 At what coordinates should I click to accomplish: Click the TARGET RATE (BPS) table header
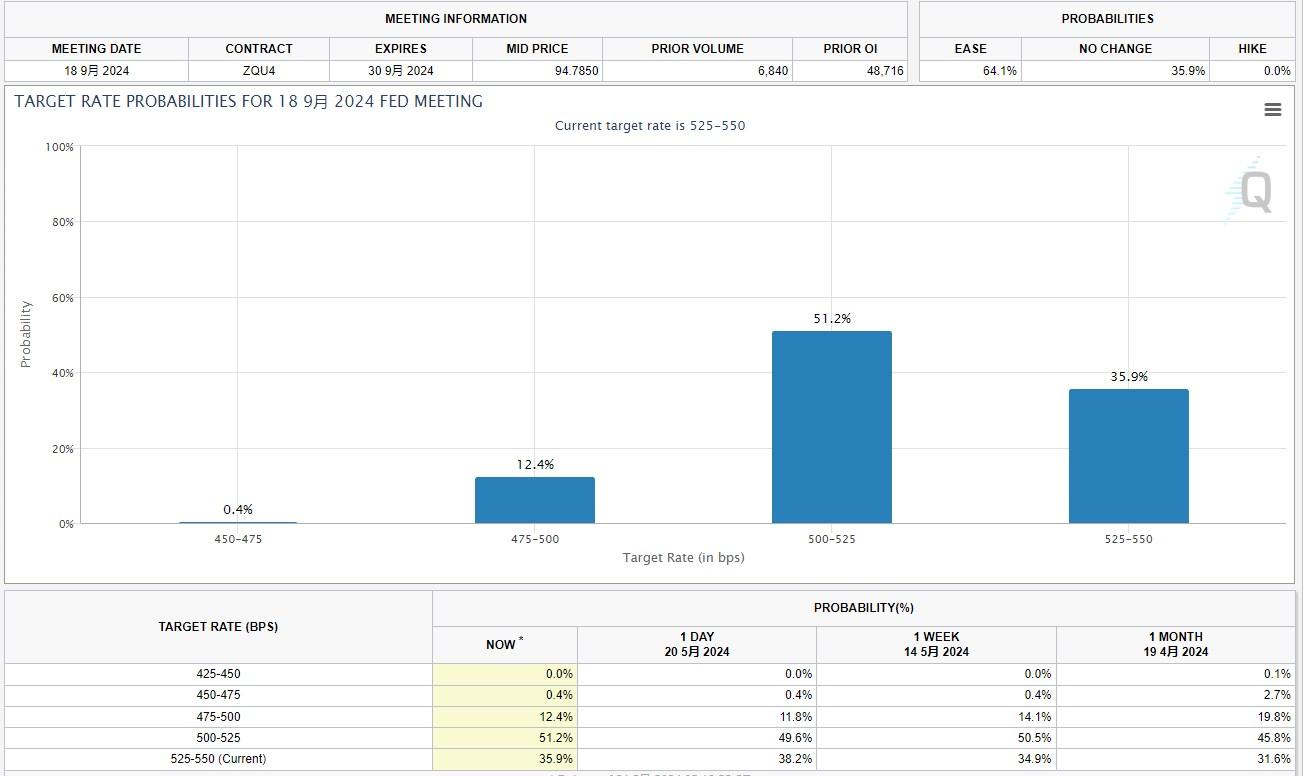[x=218, y=627]
